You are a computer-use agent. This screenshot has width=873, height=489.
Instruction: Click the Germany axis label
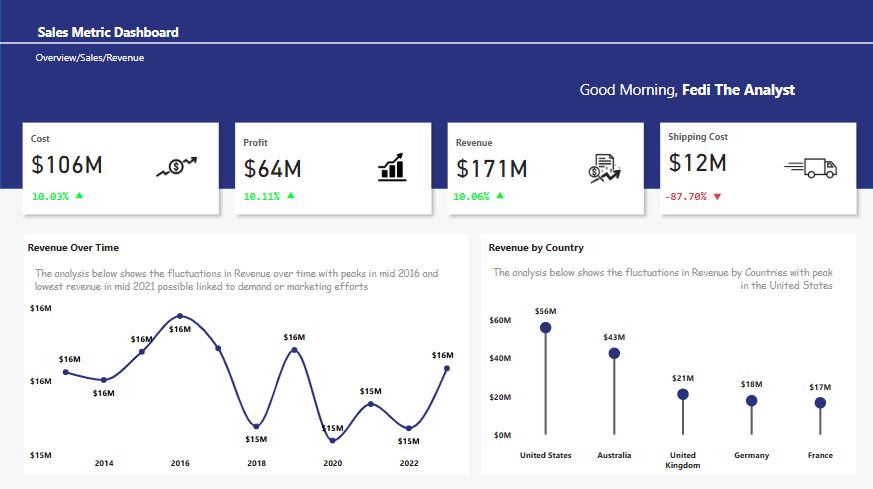[x=751, y=455]
